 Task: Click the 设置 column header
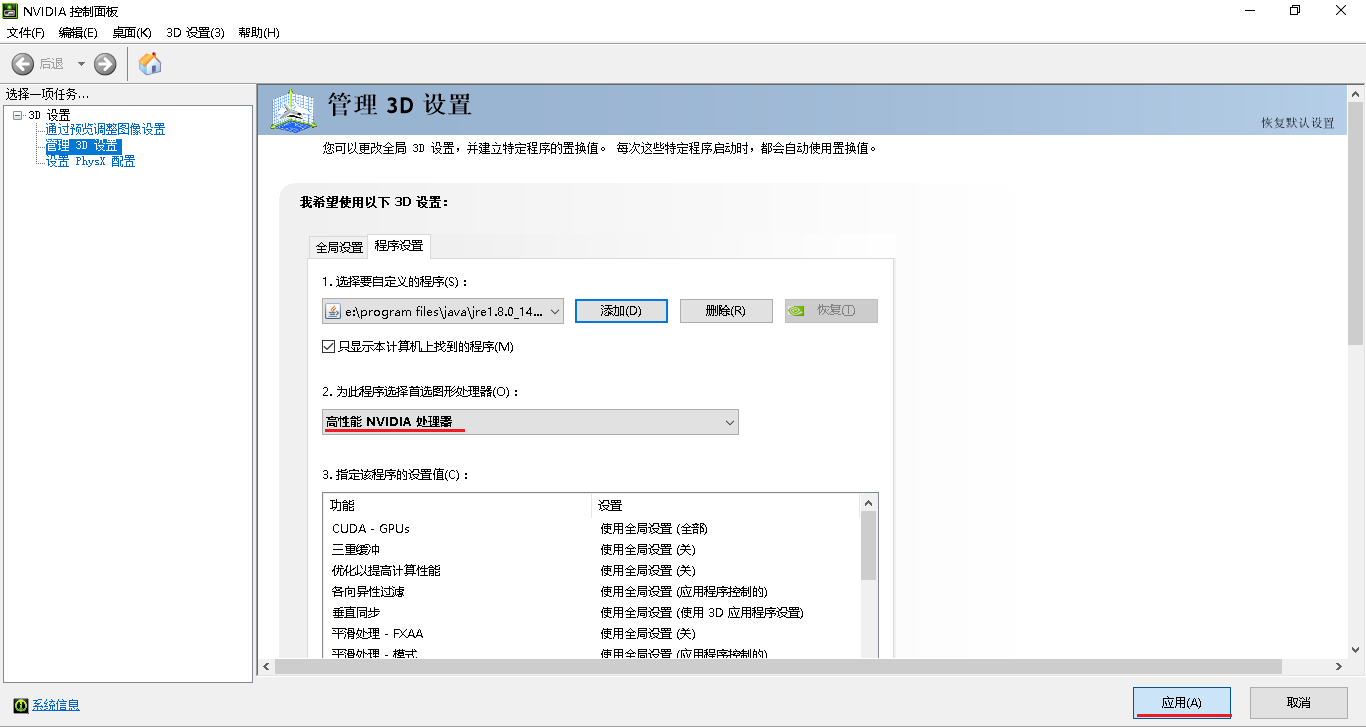726,505
